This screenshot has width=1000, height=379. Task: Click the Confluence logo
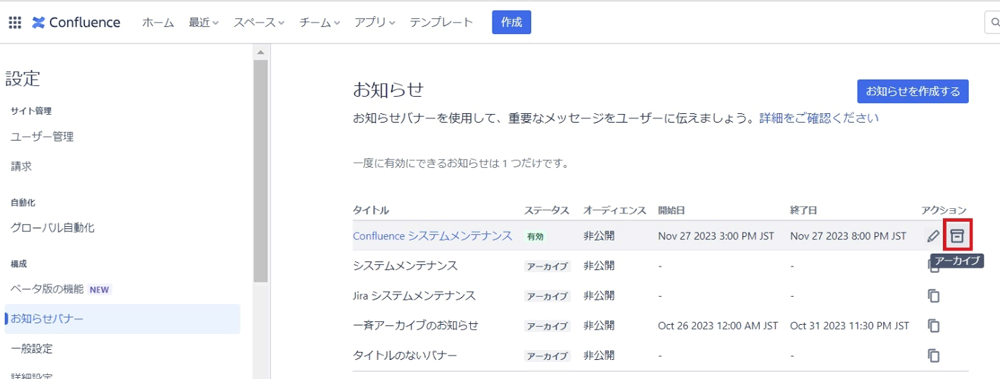pyautogui.click(x=76, y=23)
